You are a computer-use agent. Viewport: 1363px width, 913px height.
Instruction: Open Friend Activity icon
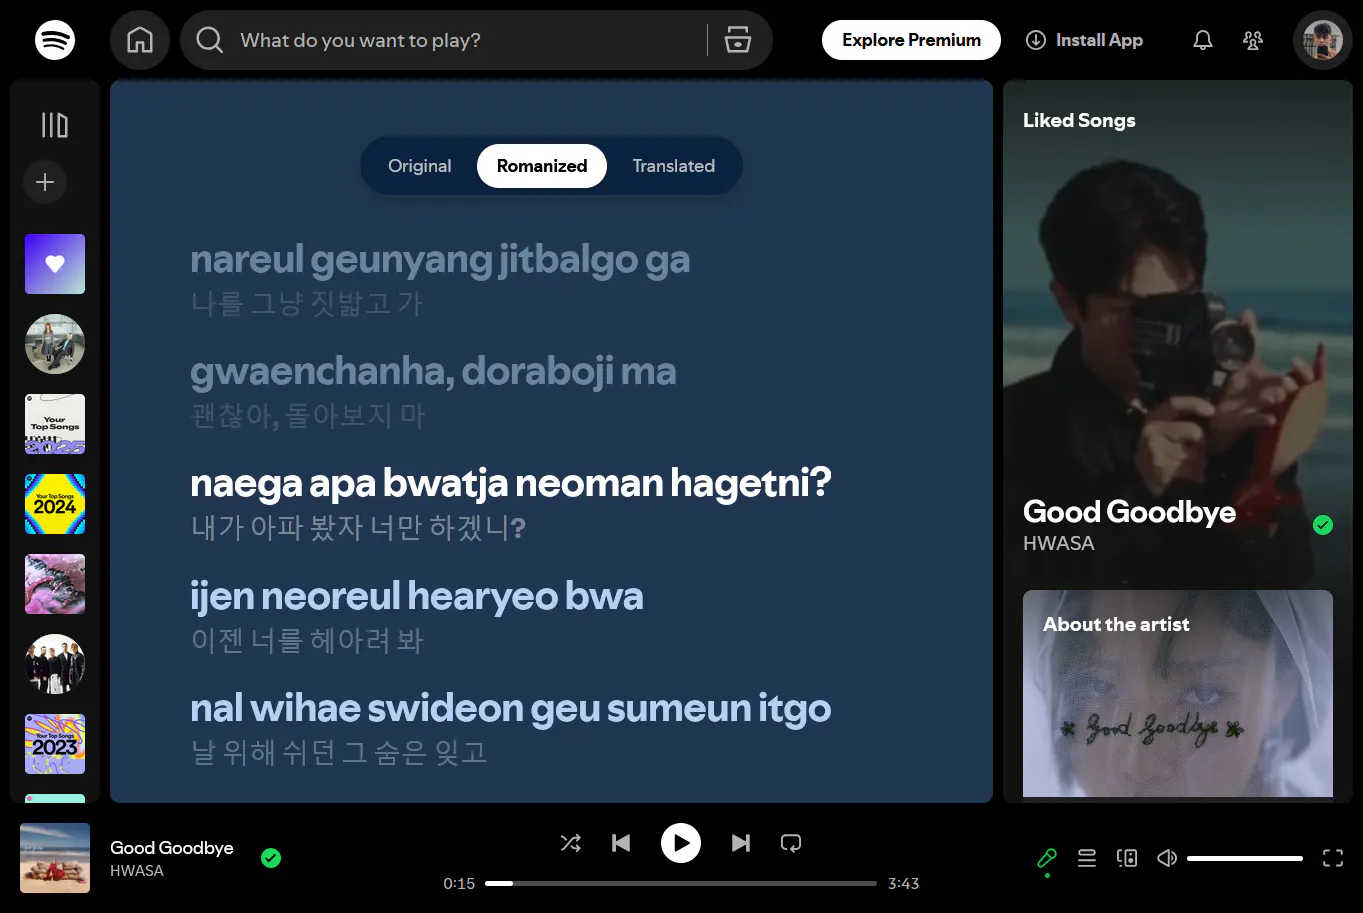[1253, 40]
